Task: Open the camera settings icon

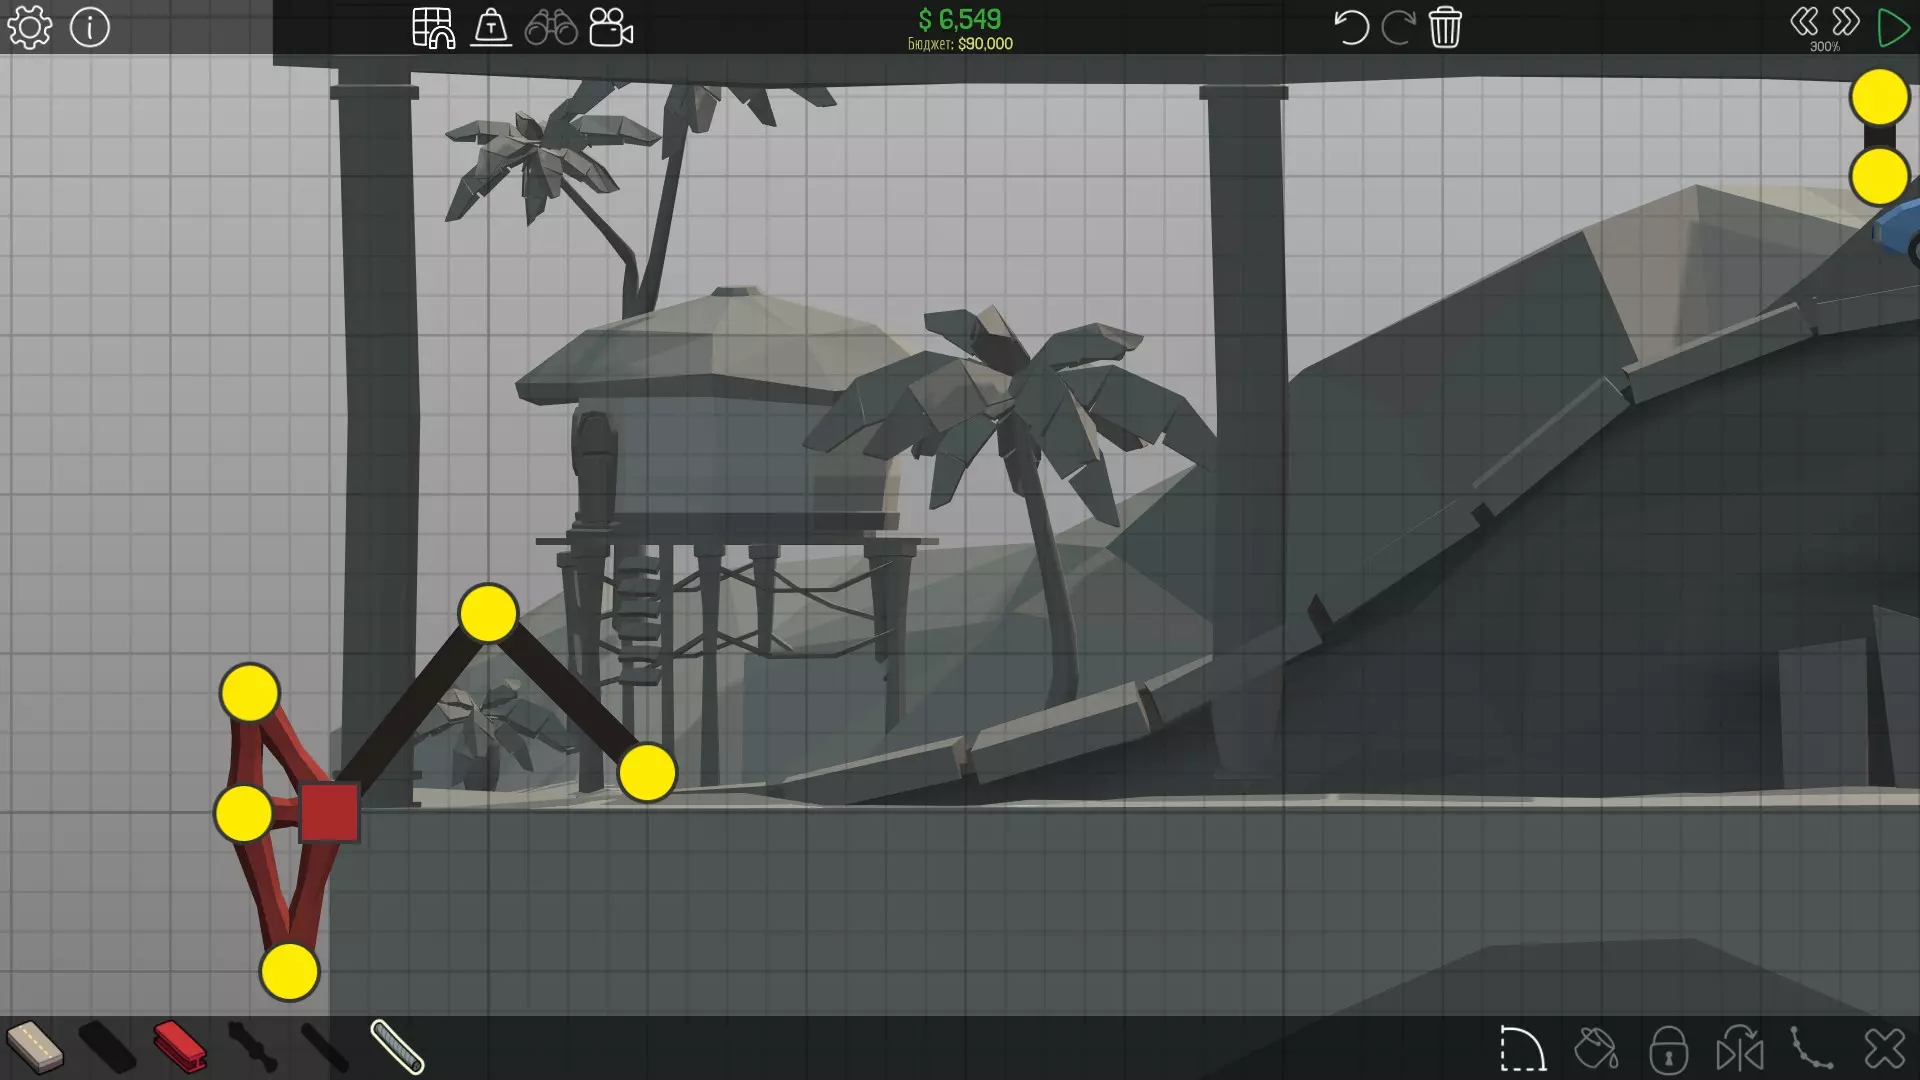Action: [x=611, y=27]
